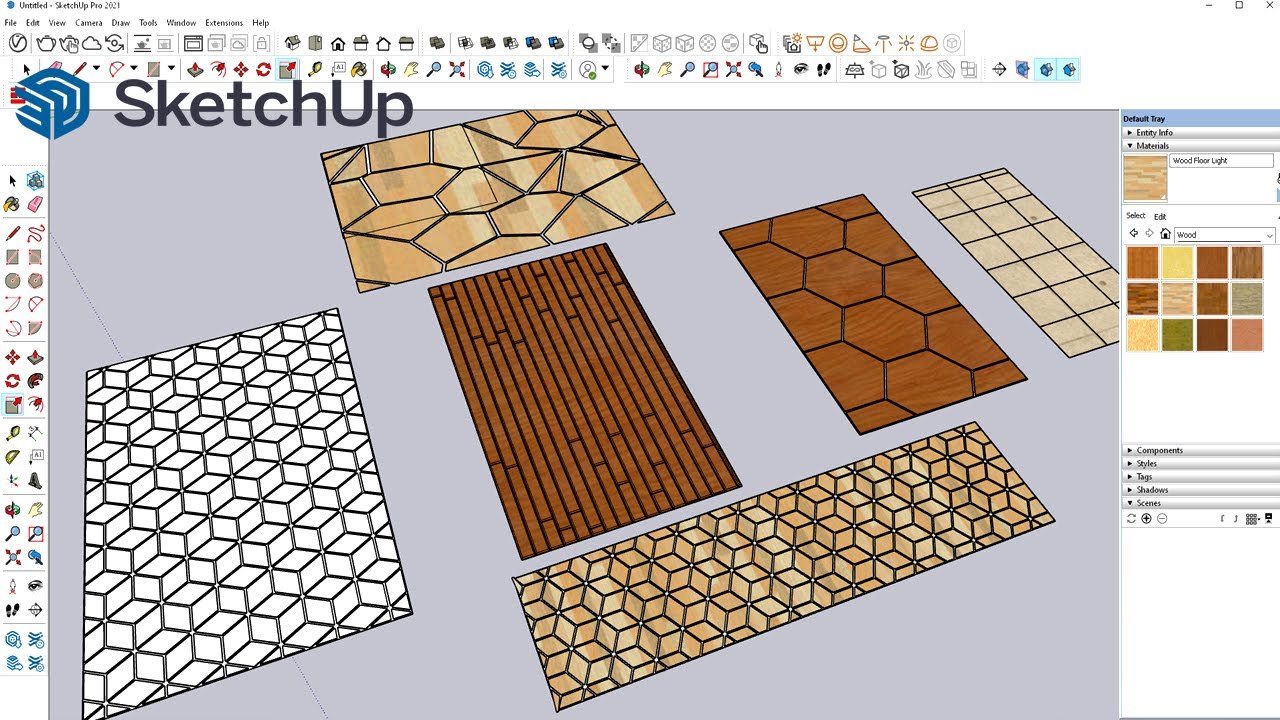Open the File menu

click(x=10, y=22)
